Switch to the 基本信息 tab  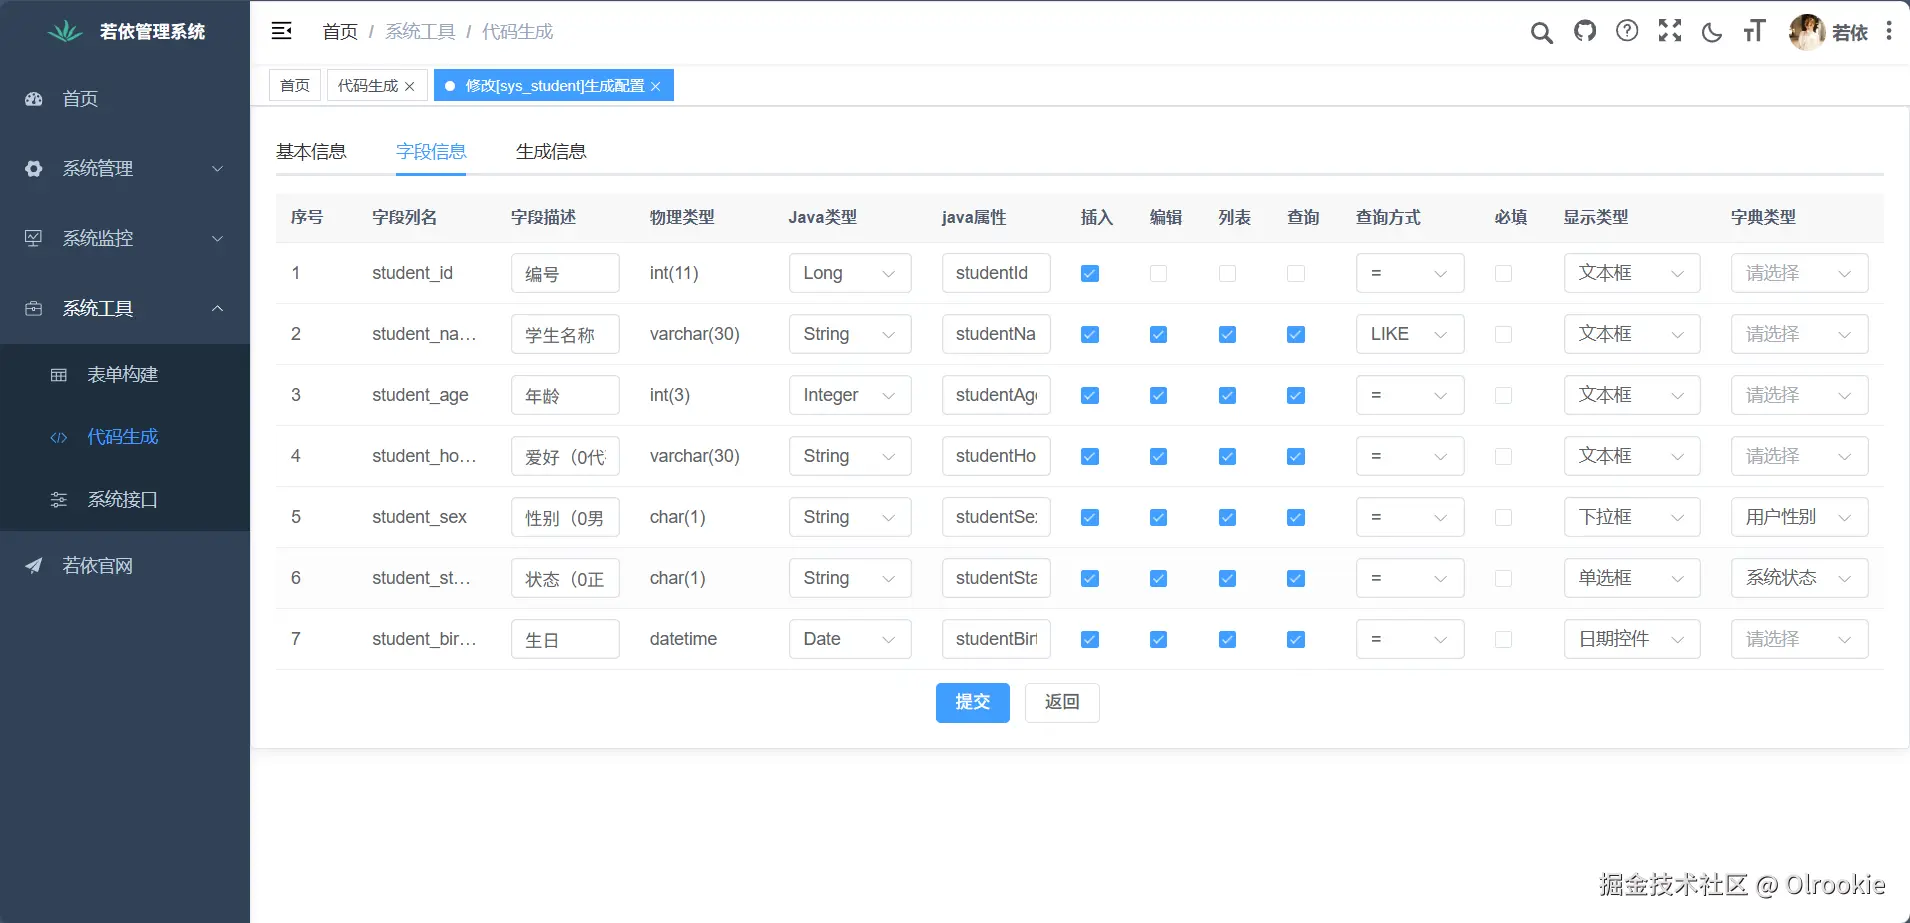[x=311, y=151]
